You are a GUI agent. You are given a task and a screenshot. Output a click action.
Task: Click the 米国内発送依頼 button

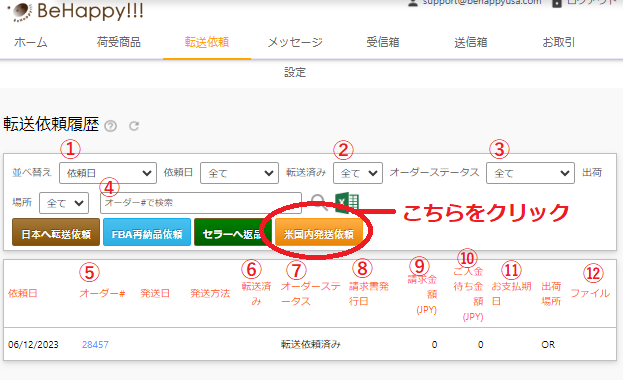point(319,232)
